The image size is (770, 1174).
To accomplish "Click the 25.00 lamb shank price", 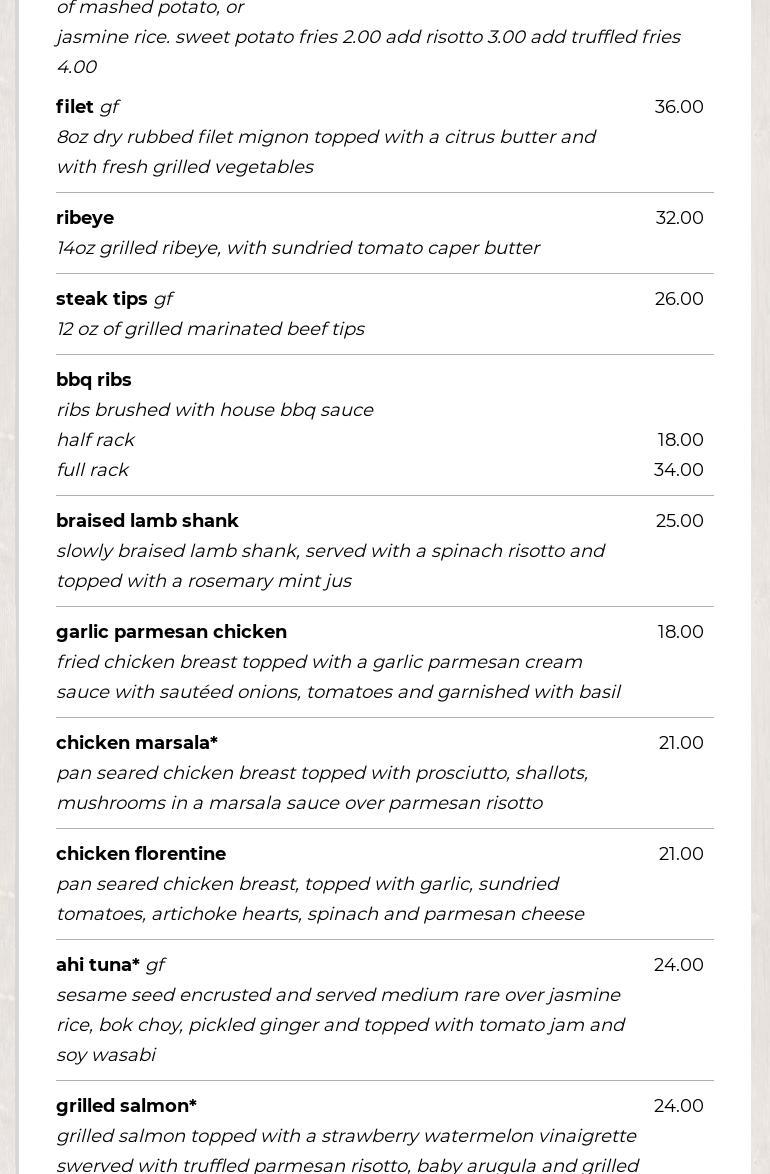I will (679, 521).
